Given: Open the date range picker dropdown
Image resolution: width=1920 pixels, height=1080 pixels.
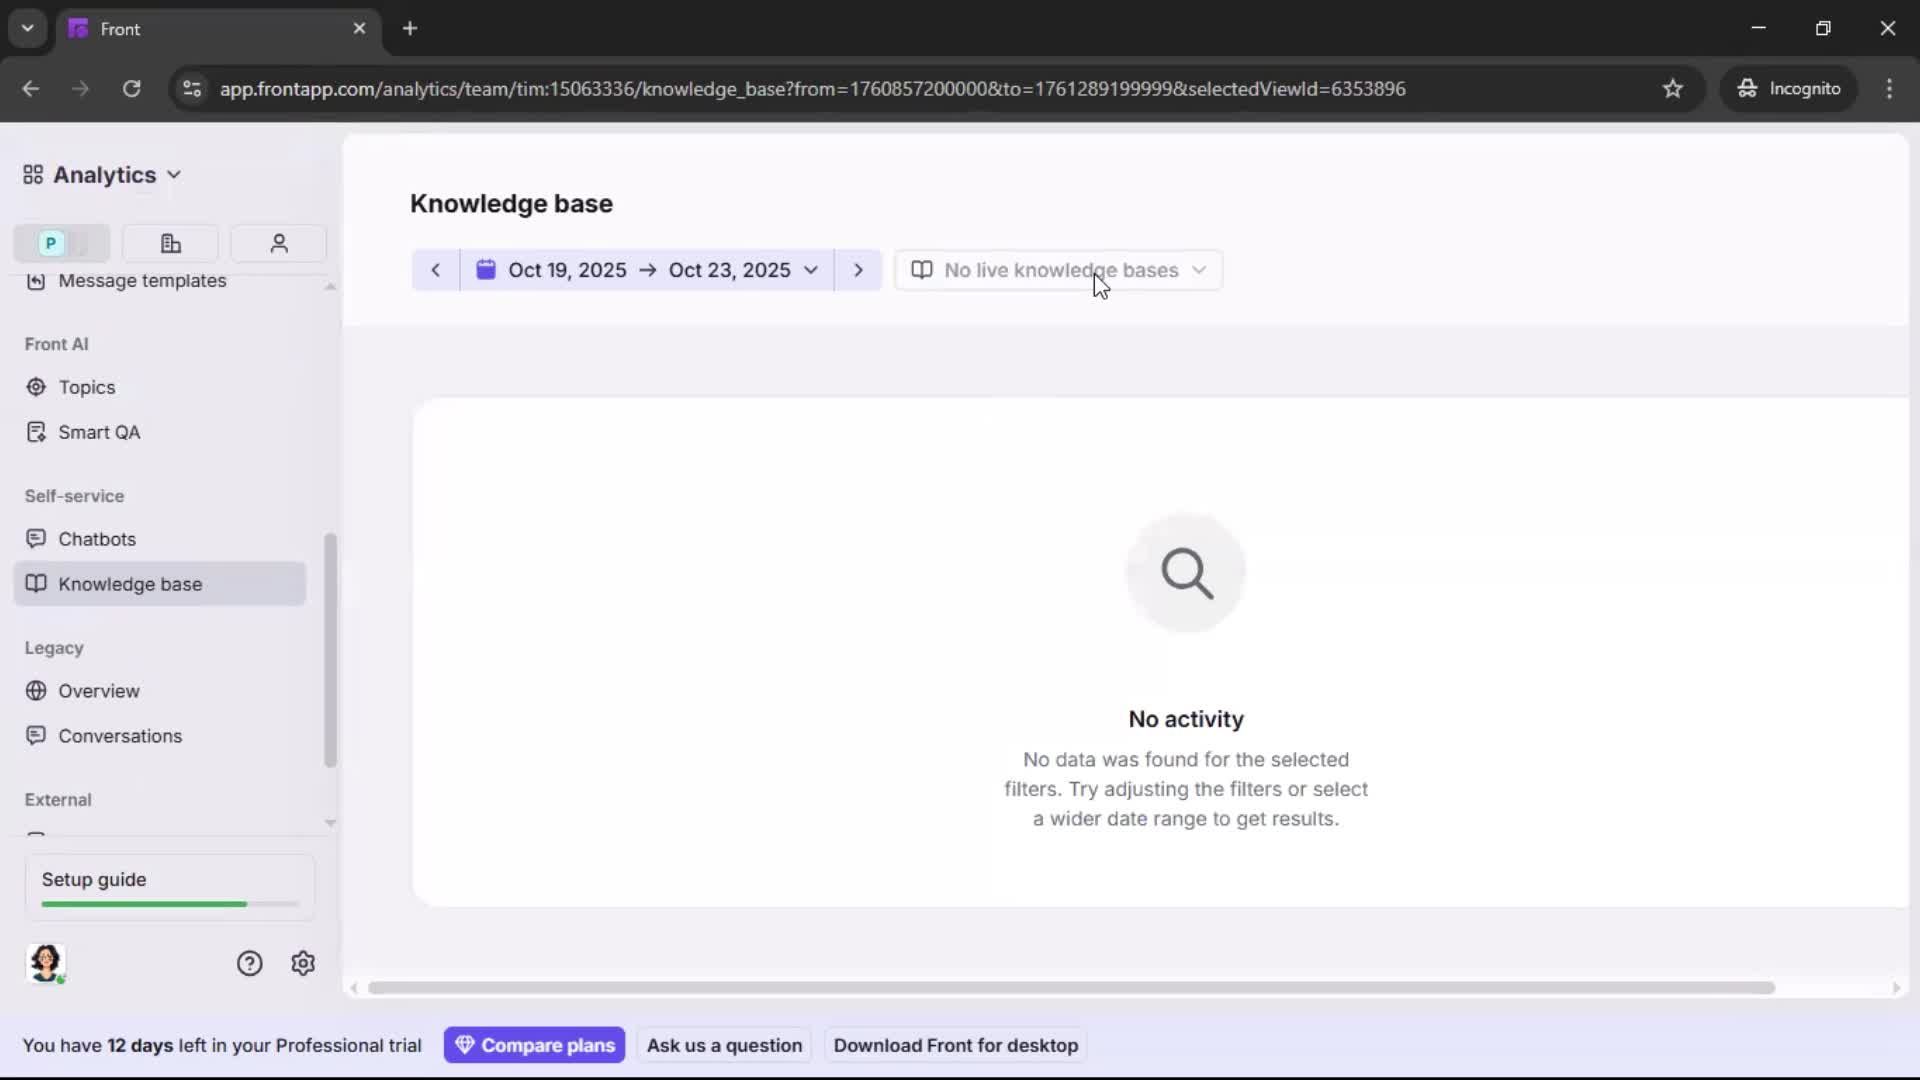Looking at the screenshot, I should tap(647, 270).
